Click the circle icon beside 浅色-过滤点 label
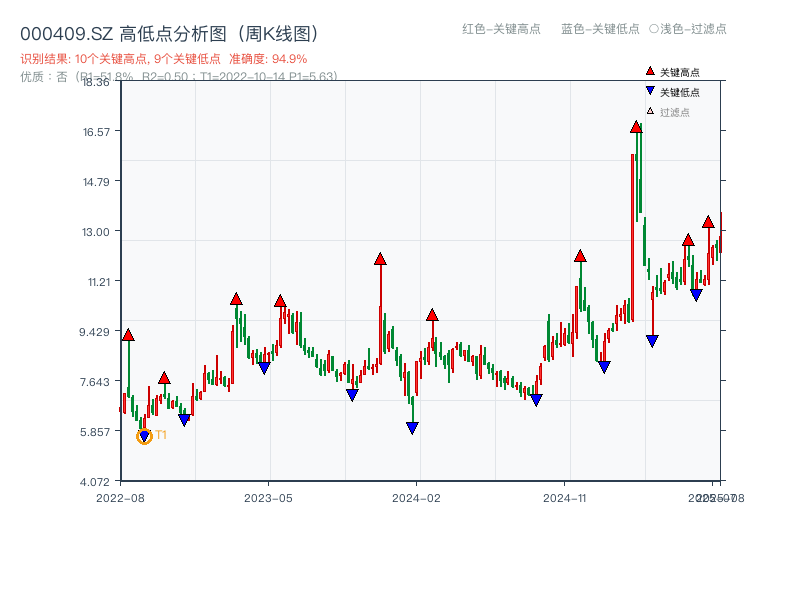 [x=654, y=30]
